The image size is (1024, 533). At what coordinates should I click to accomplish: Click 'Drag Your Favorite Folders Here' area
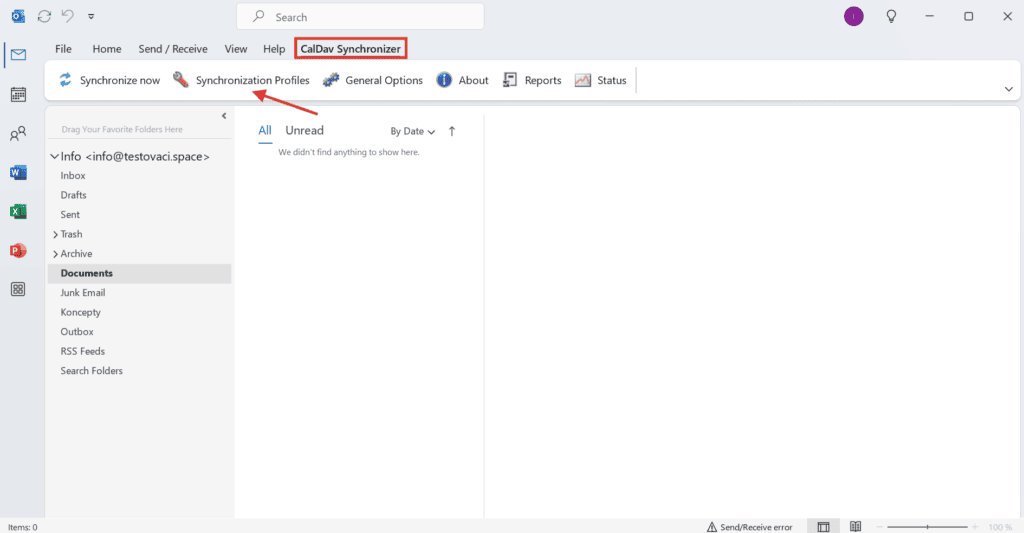click(122, 129)
